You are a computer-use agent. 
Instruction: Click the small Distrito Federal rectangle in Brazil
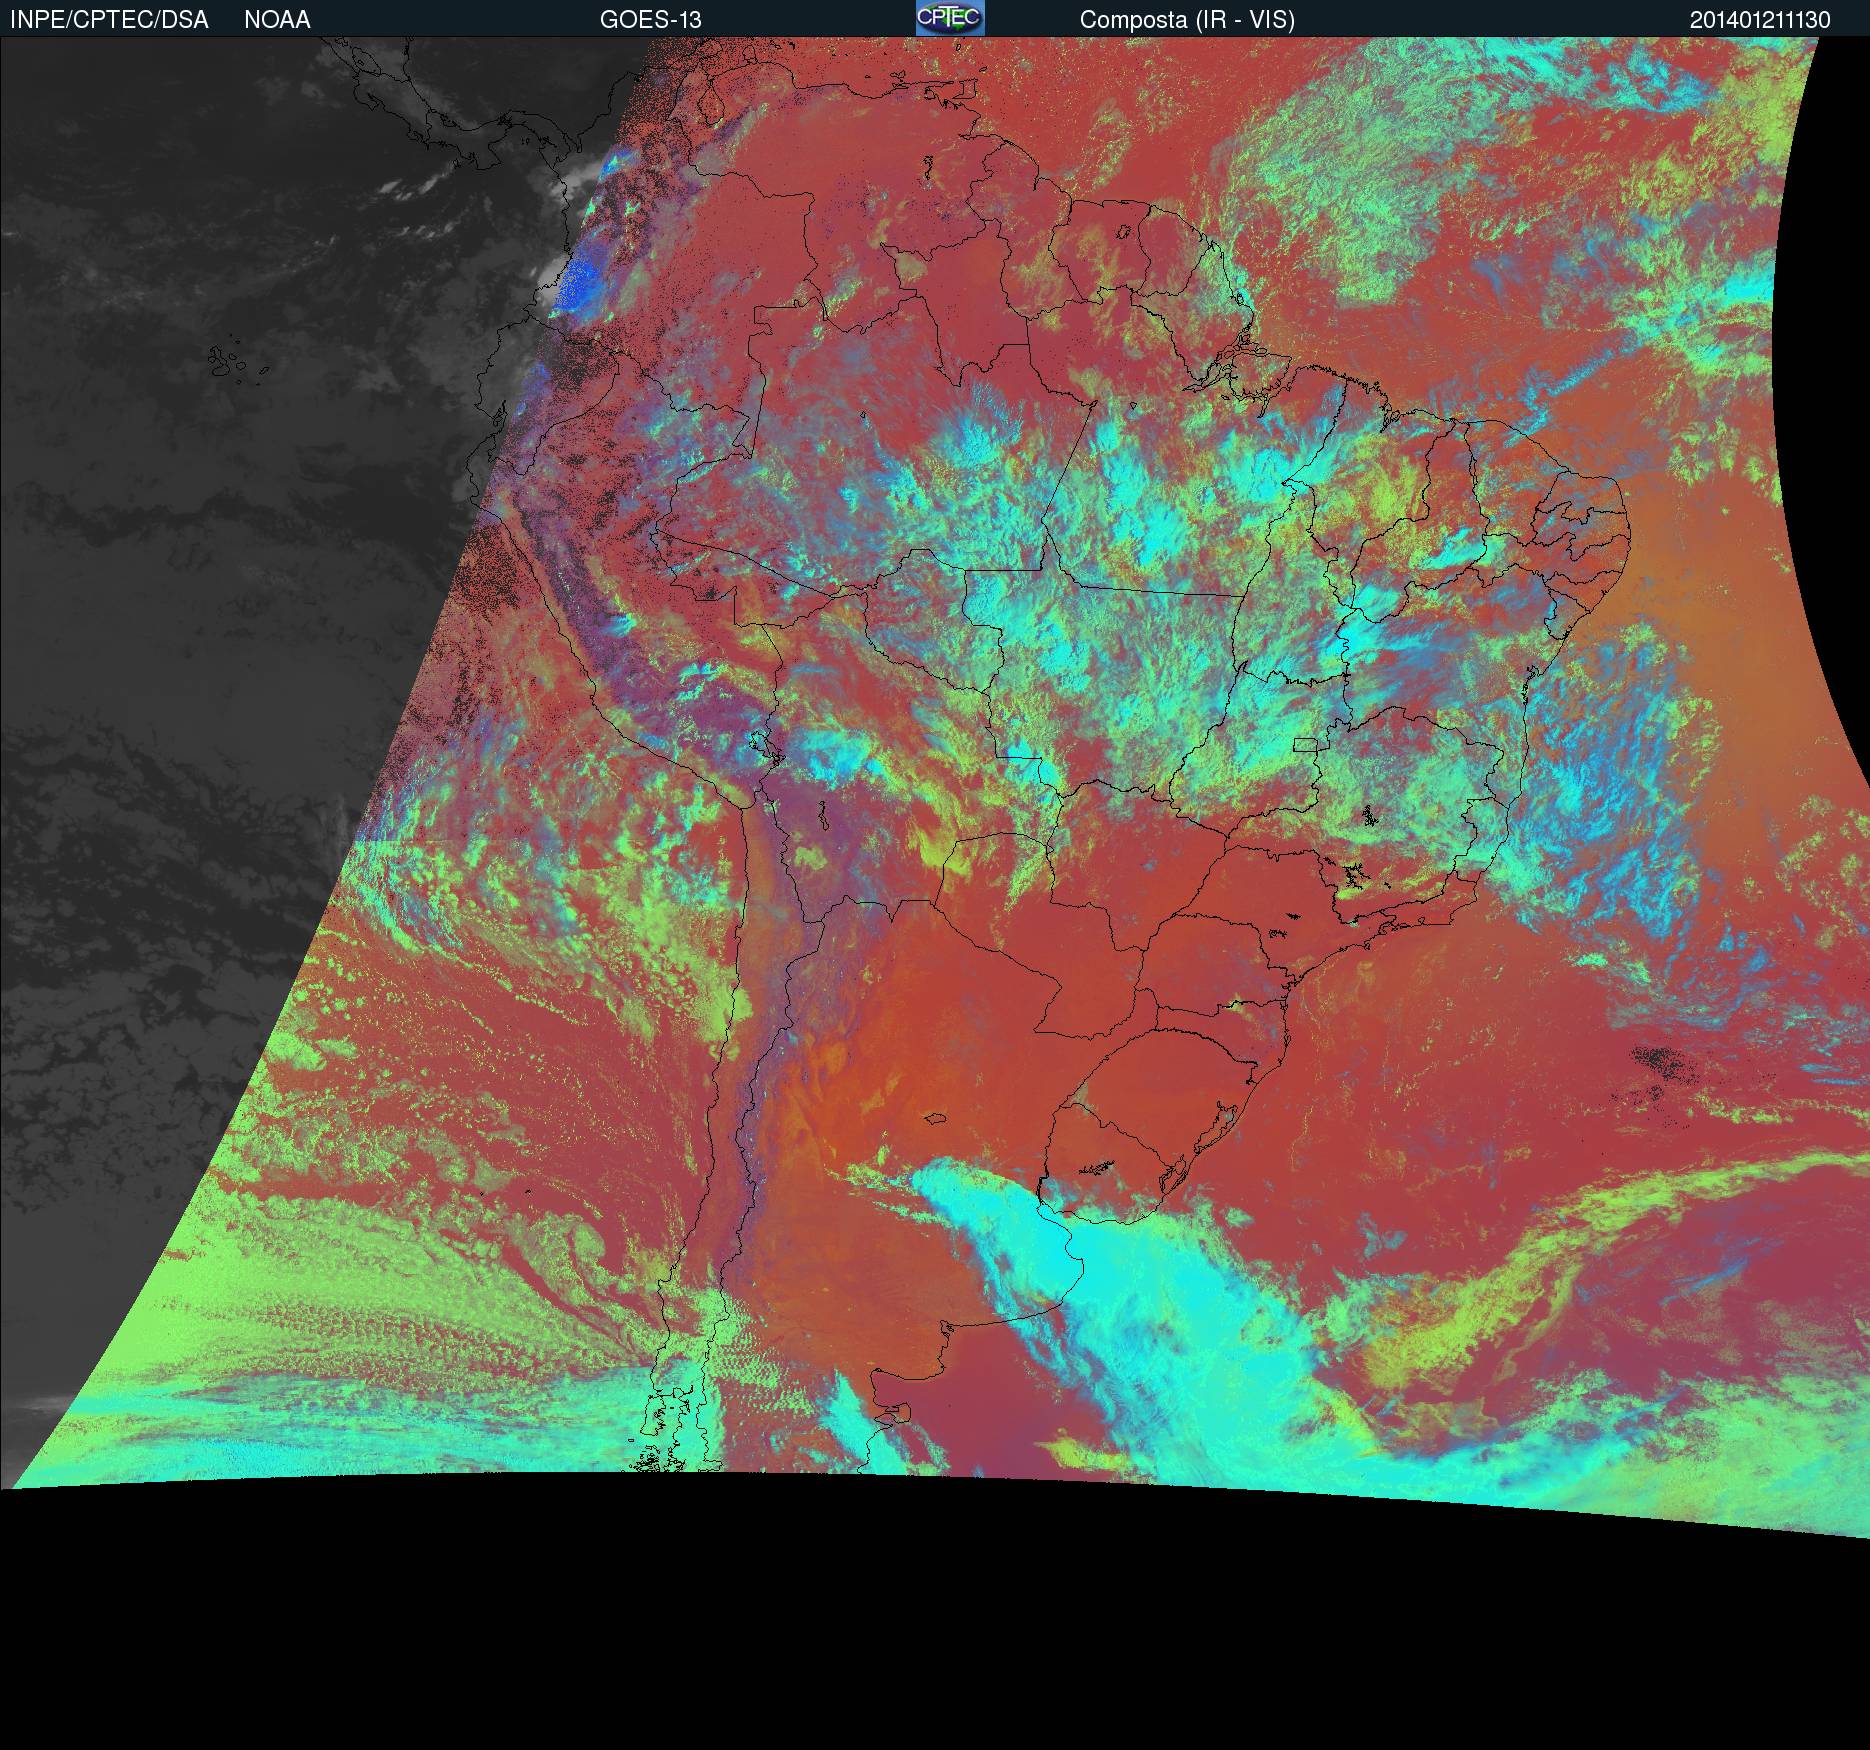(1306, 744)
